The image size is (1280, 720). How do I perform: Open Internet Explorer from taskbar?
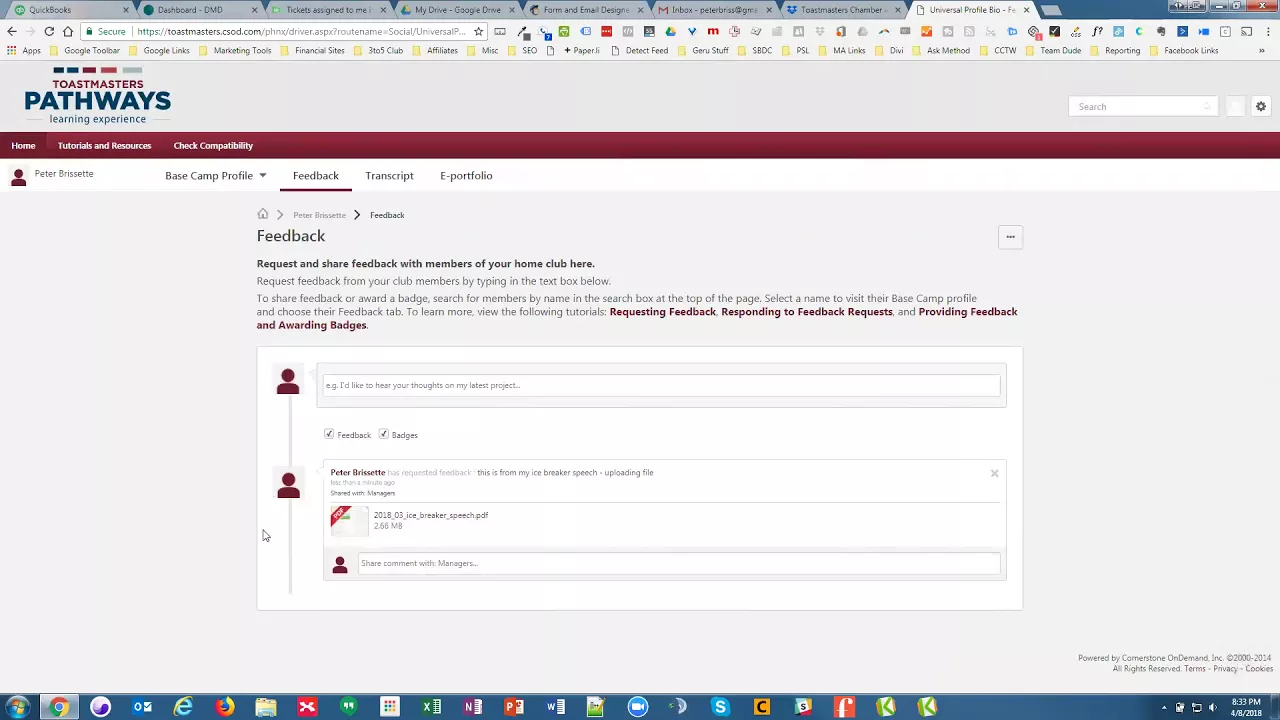pos(183,707)
